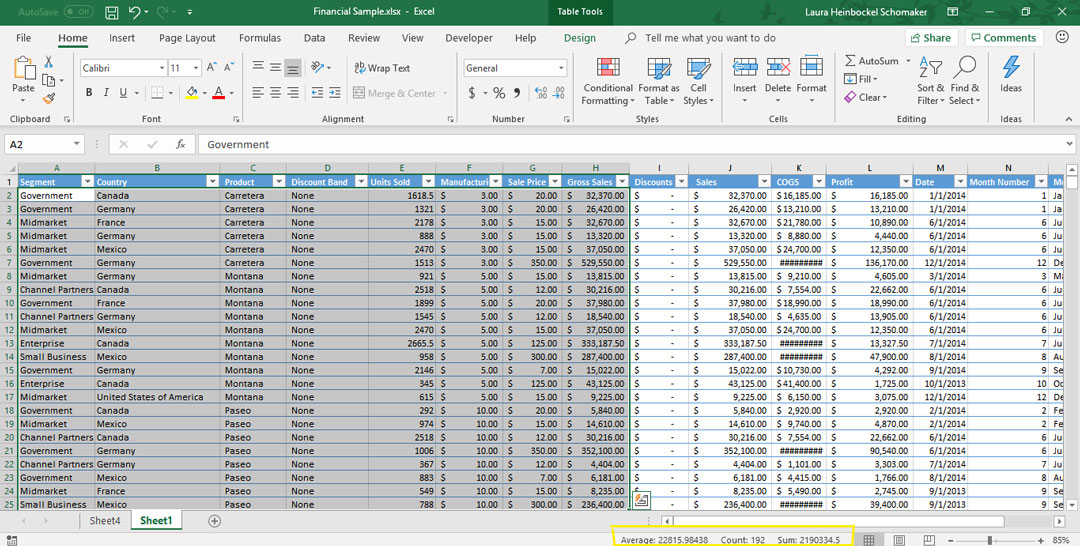Screen dimensions: 1080x546
Task: Click the Format Painter brush icon
Action: coord(48,98)
